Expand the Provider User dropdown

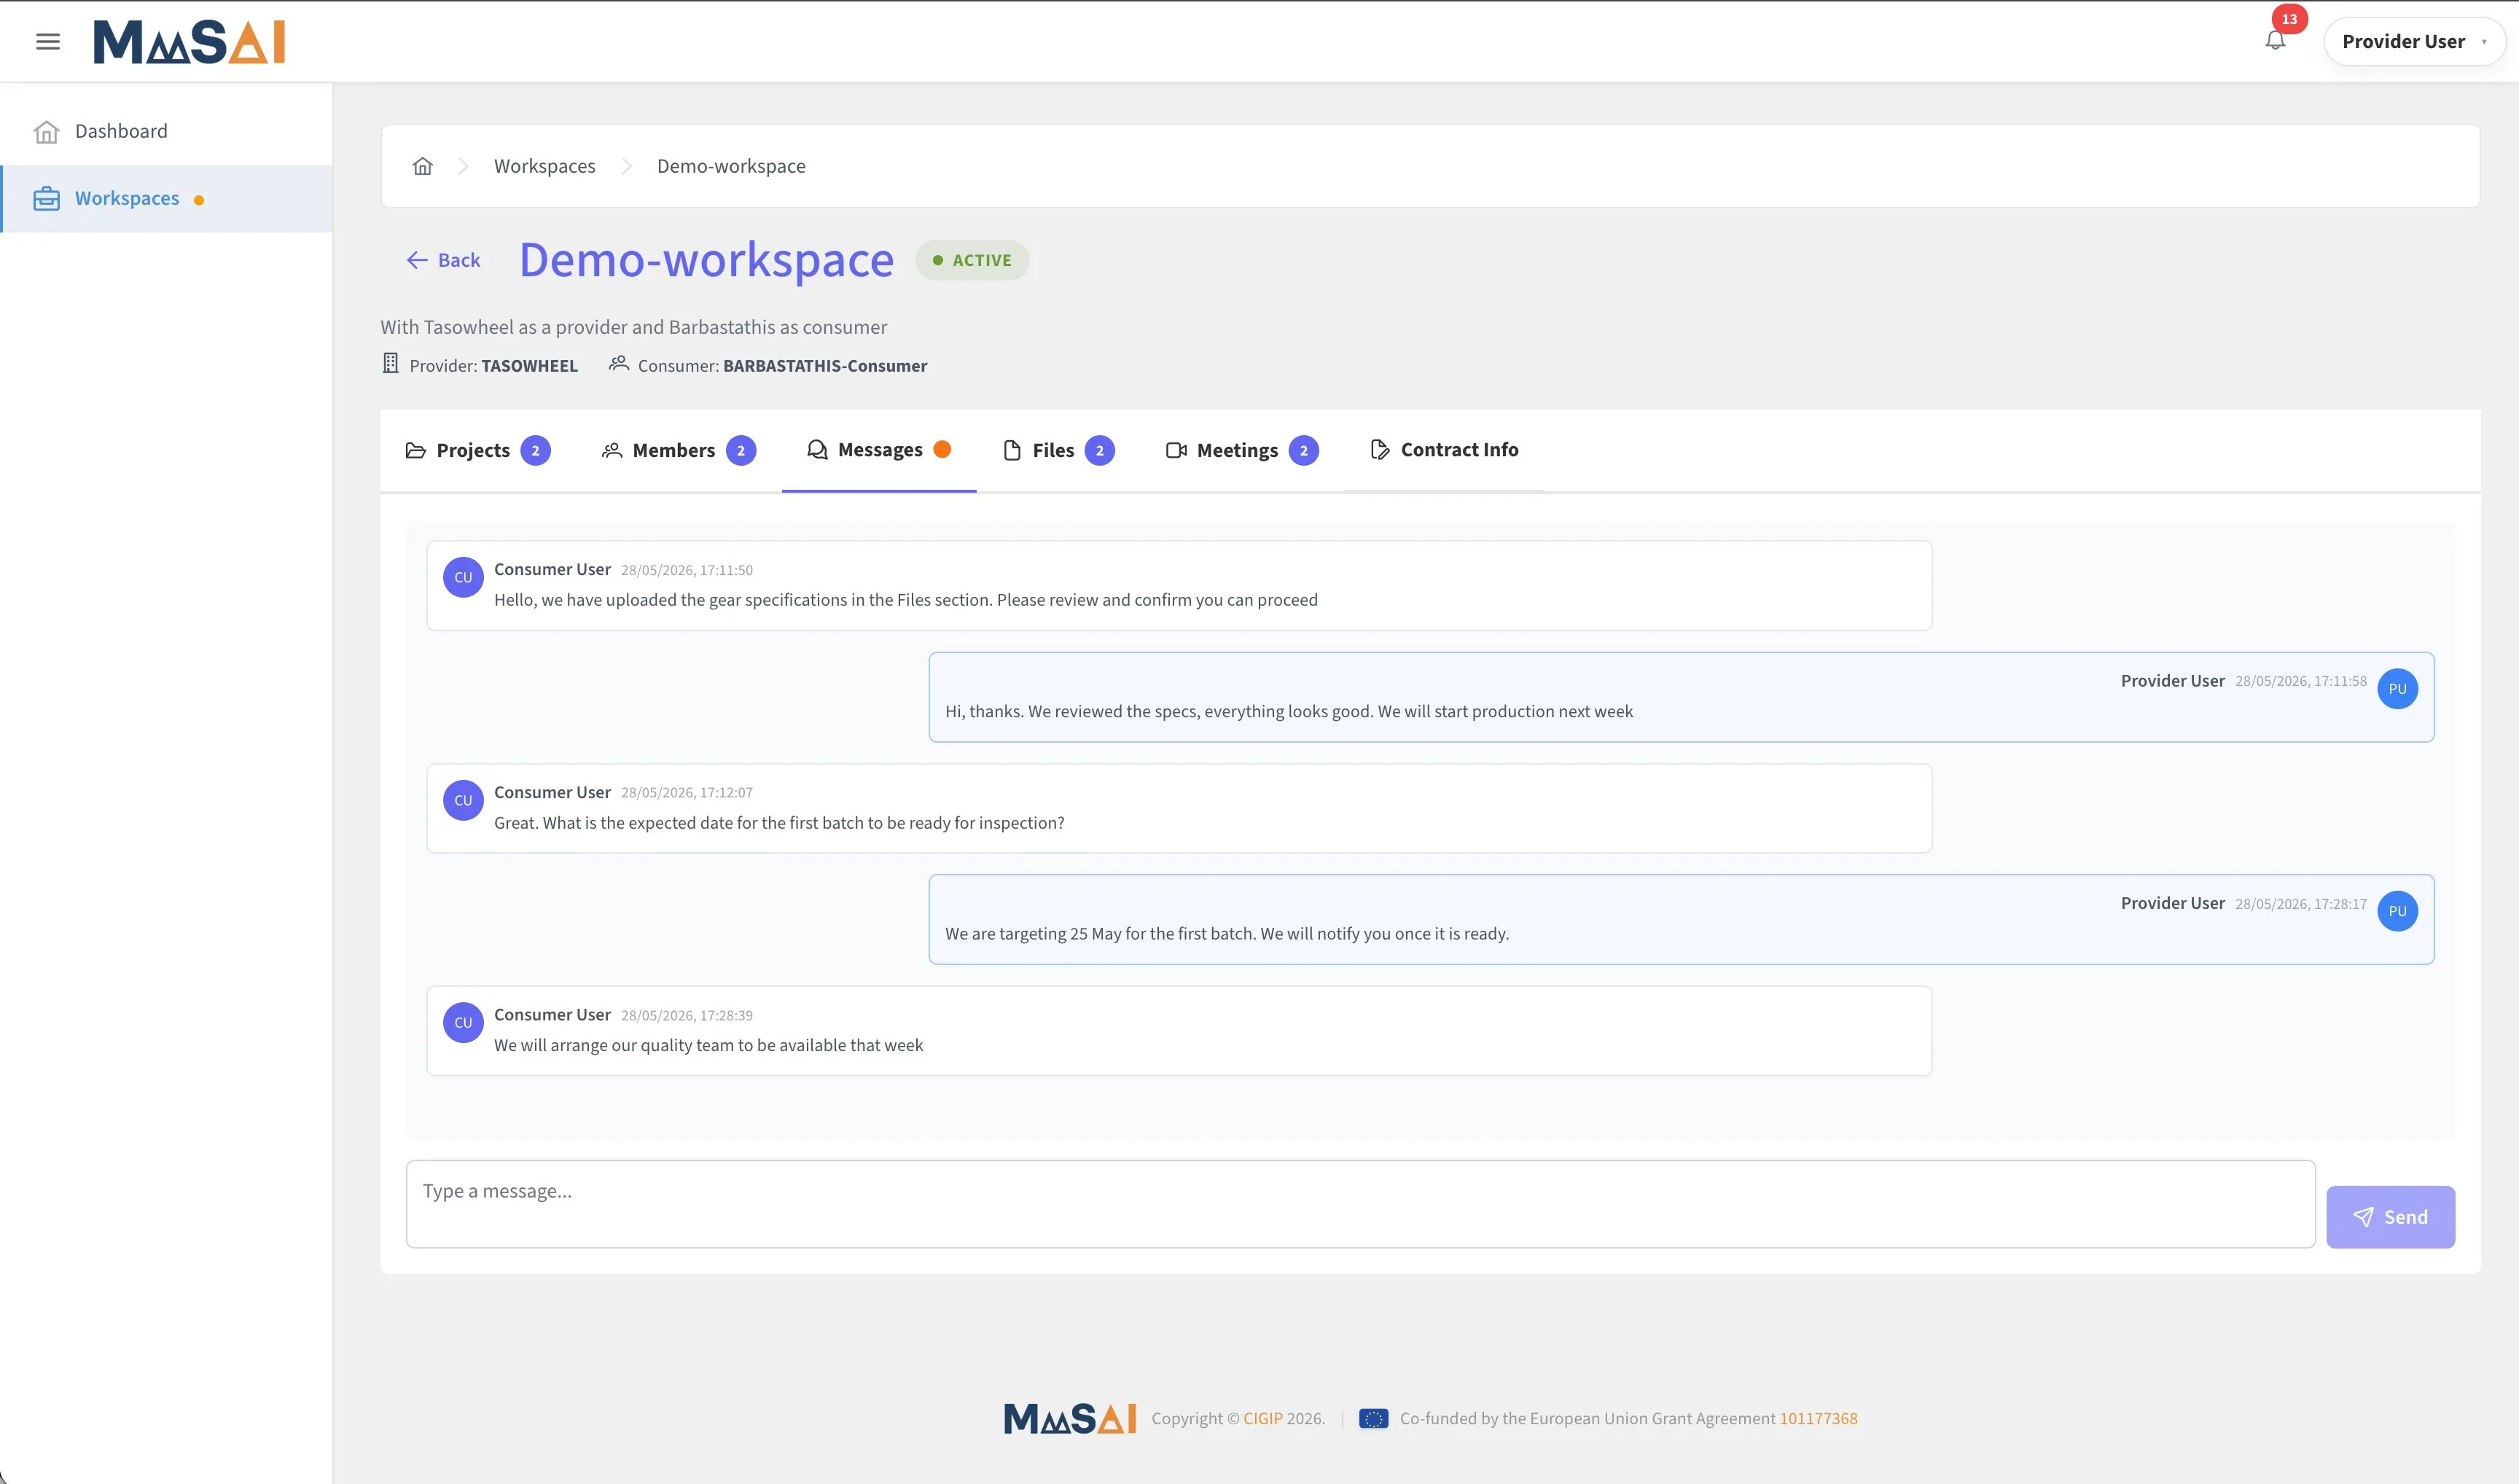pyautogui.click(x=2413, y=41)
